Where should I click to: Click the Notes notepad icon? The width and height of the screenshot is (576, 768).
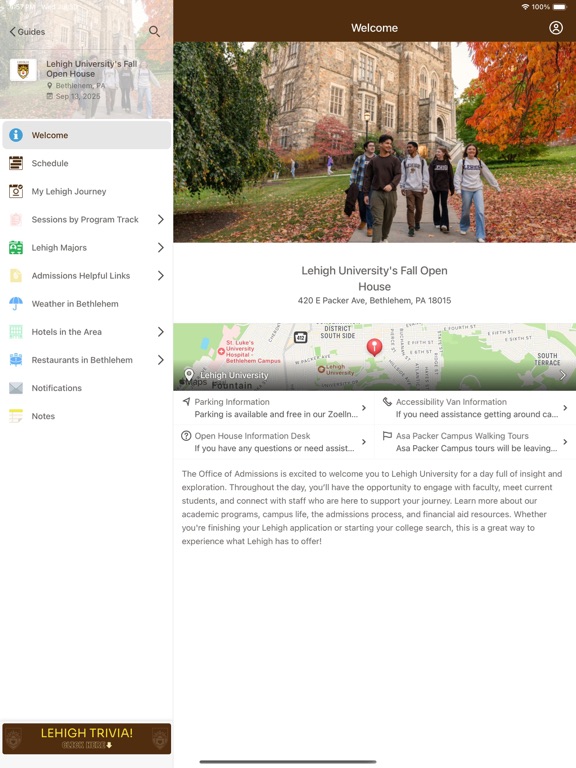[16, 416]
